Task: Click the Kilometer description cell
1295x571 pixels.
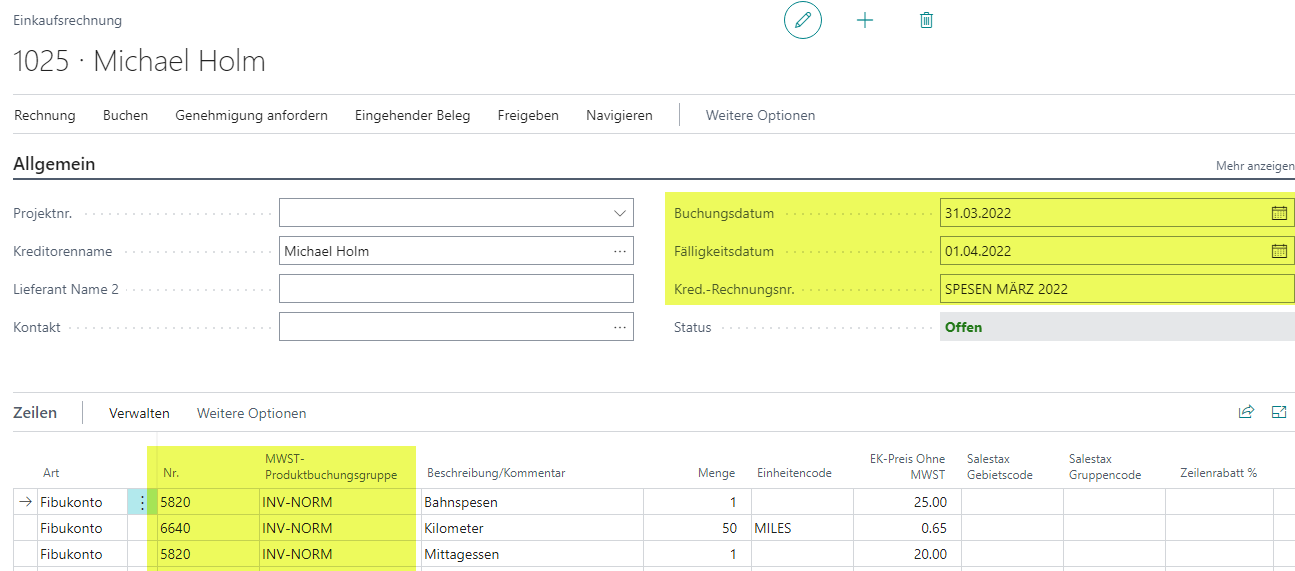Action: pyautogui.click(x=531, y=528)
